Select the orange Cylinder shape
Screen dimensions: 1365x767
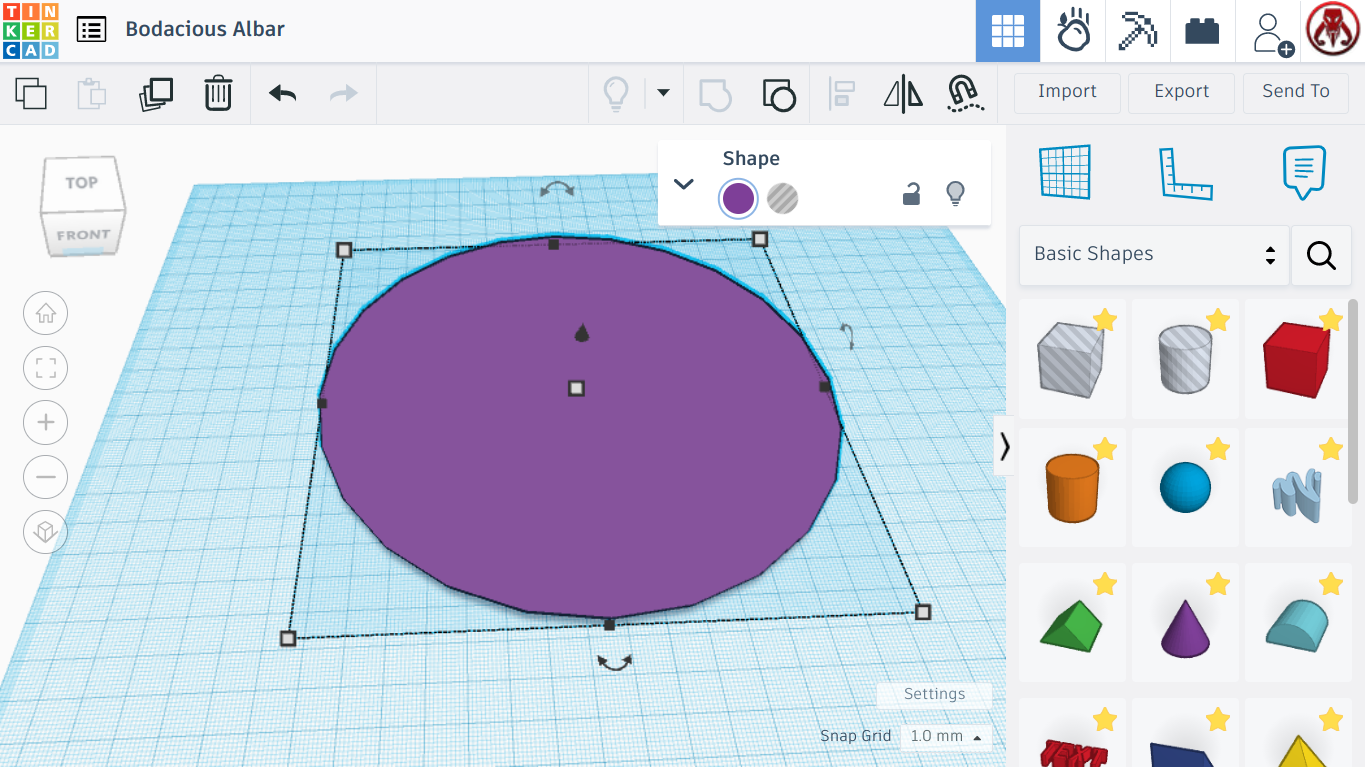click(x=1072, y=488)
